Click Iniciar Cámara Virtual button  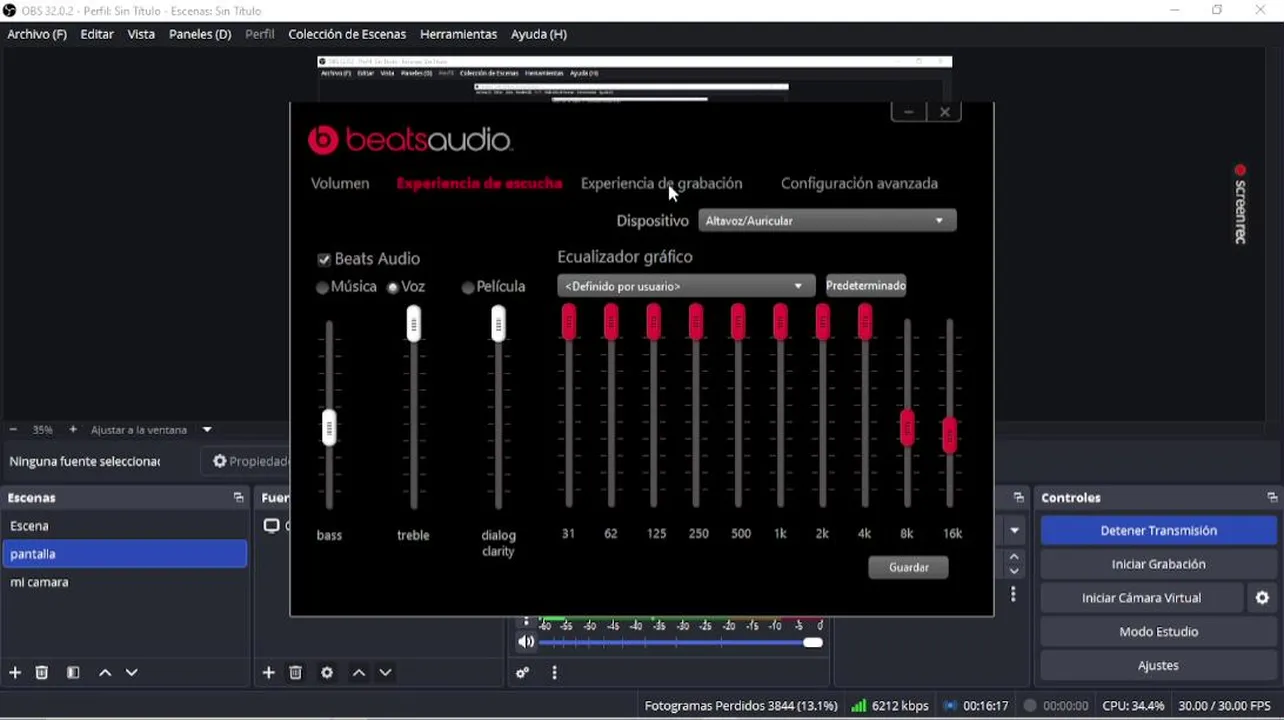click(x=1141, y=598)
